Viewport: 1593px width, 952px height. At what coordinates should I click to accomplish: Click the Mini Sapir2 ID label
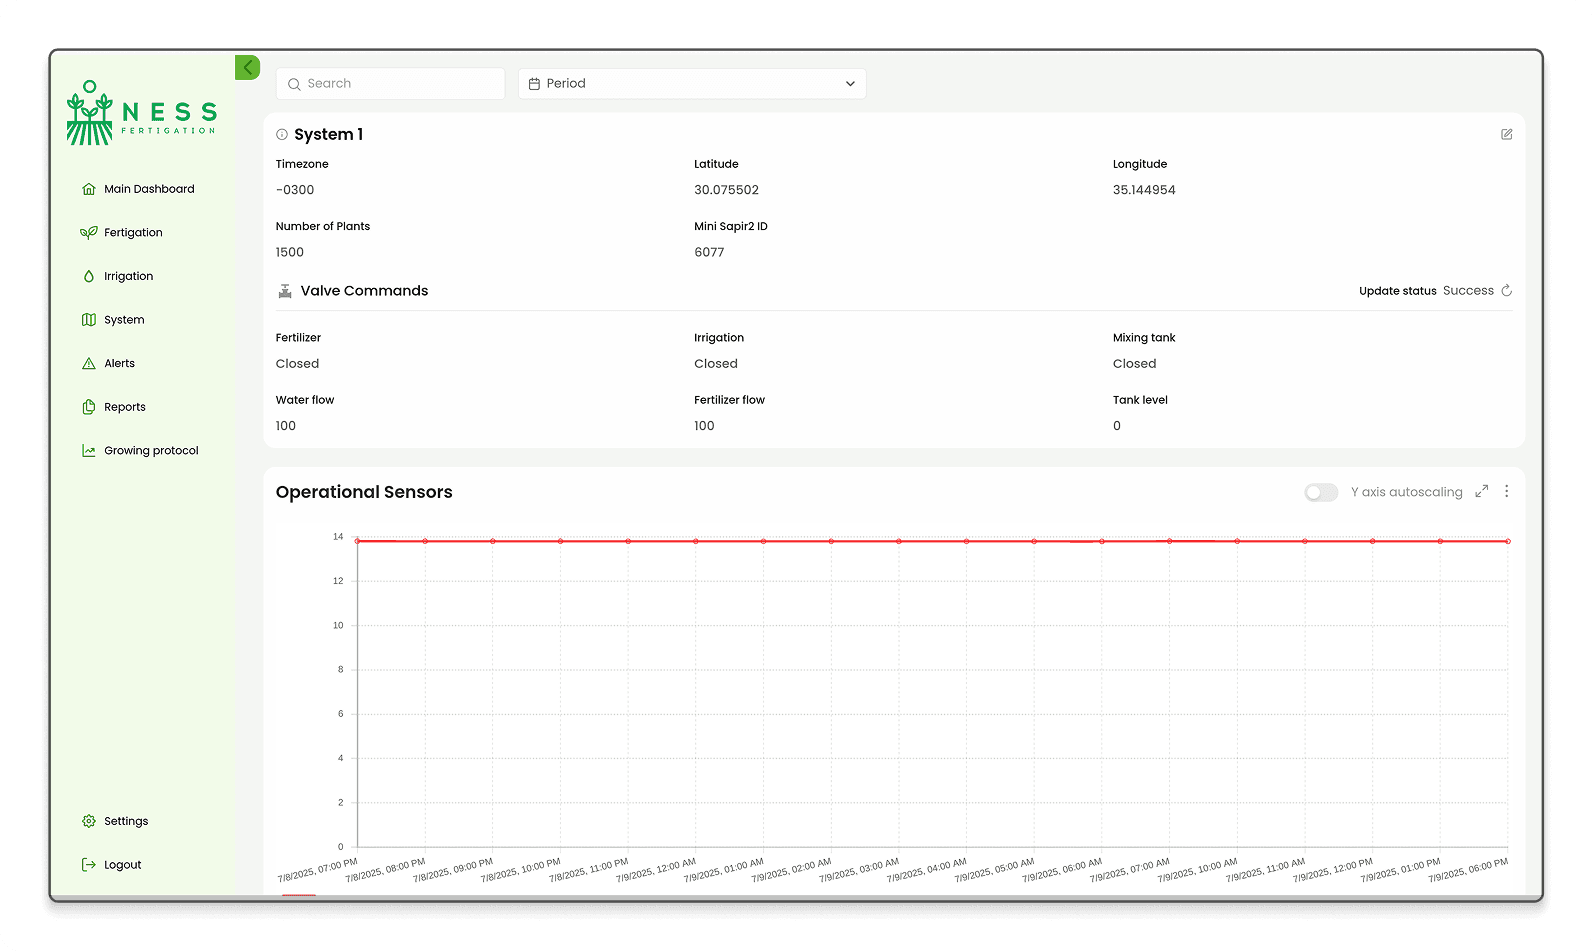click(731, 227)
